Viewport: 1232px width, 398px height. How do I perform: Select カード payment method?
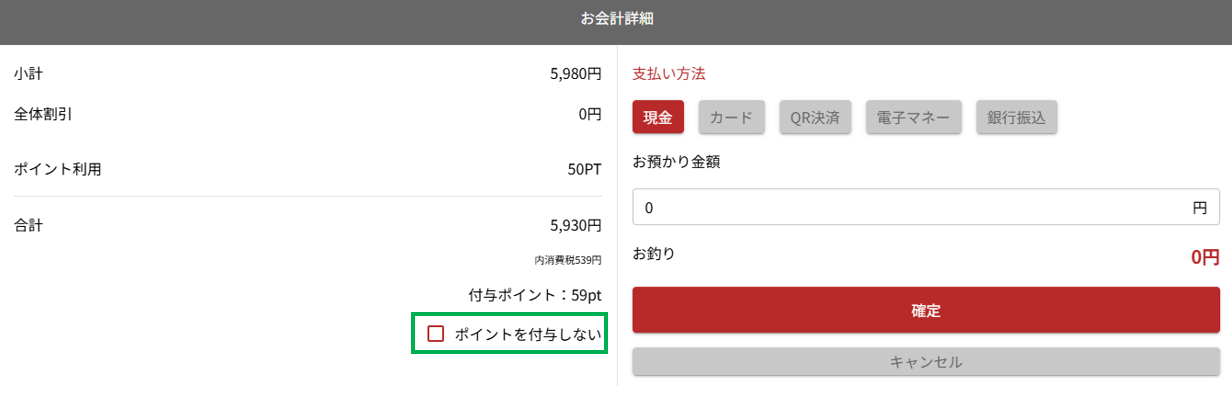point(731,117)
